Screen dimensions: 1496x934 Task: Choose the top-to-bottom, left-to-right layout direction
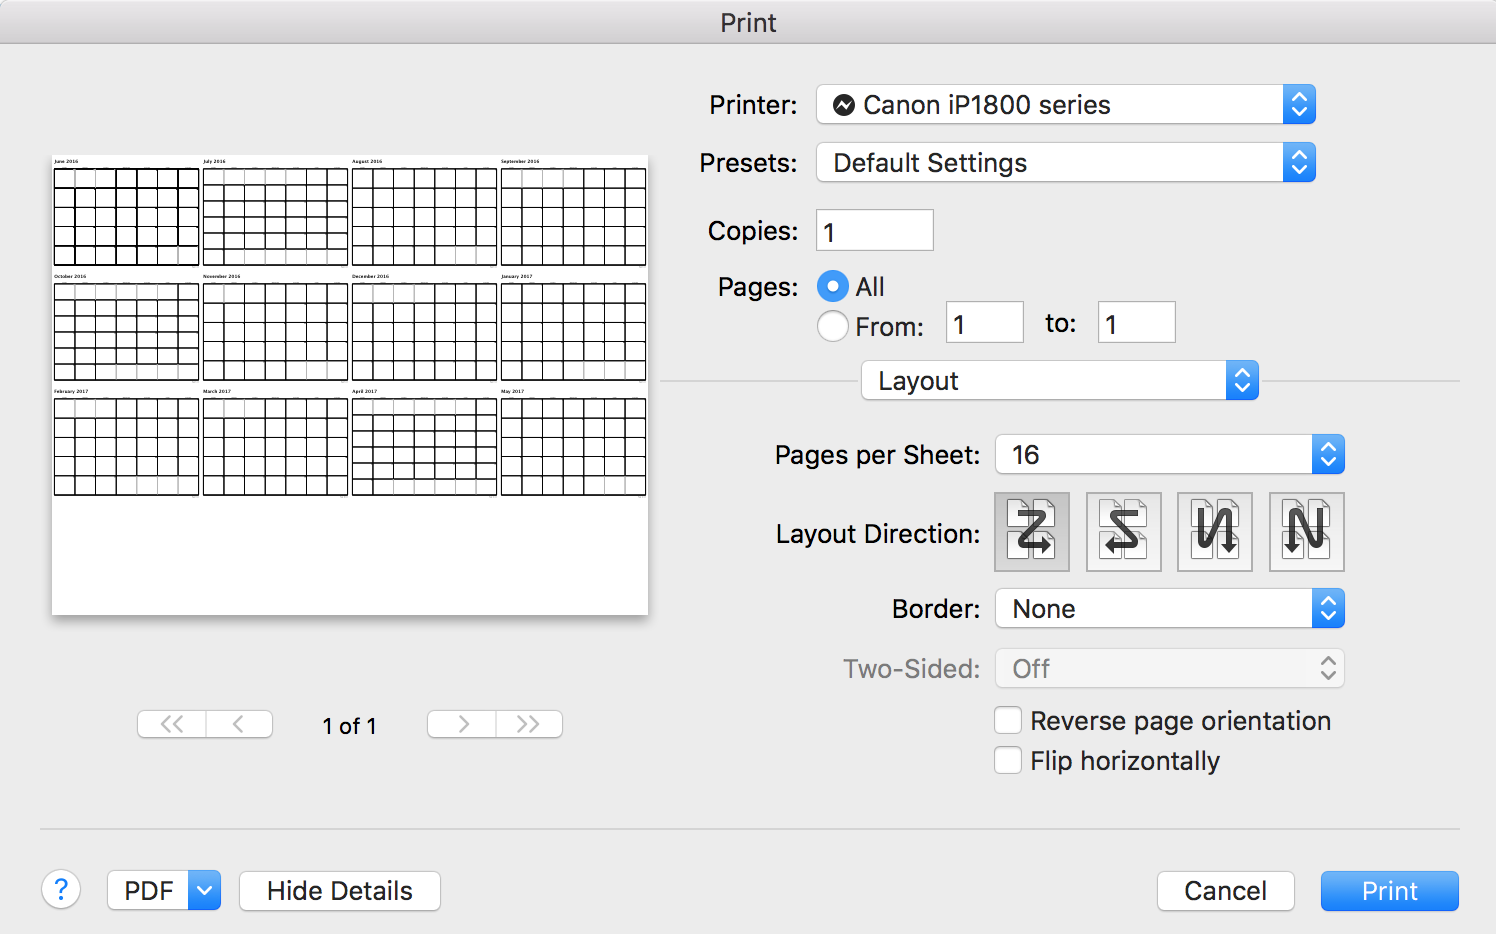1215,532
